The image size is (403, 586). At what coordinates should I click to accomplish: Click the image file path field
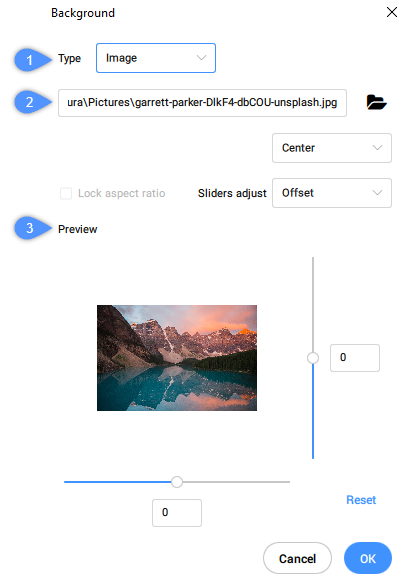[202, 103]
